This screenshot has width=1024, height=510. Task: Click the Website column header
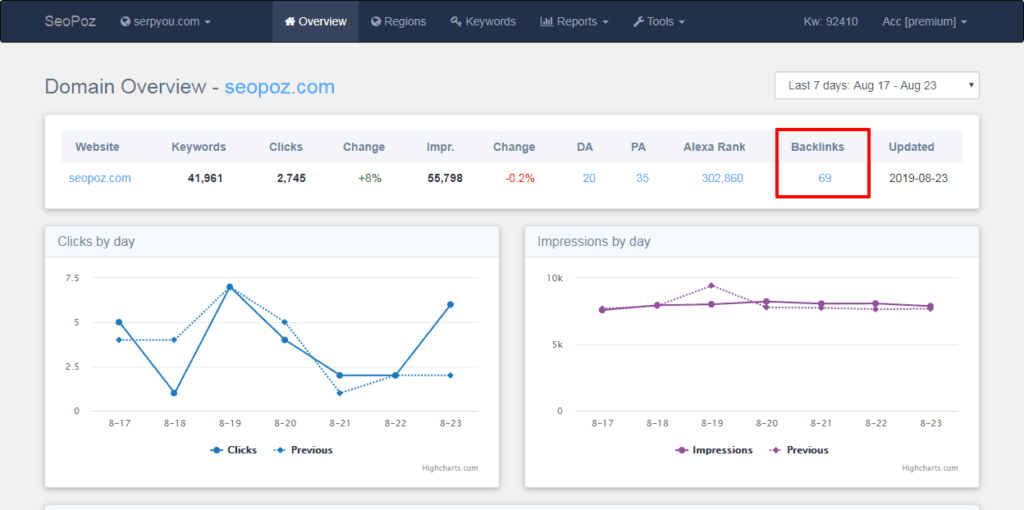click(97, 147)
